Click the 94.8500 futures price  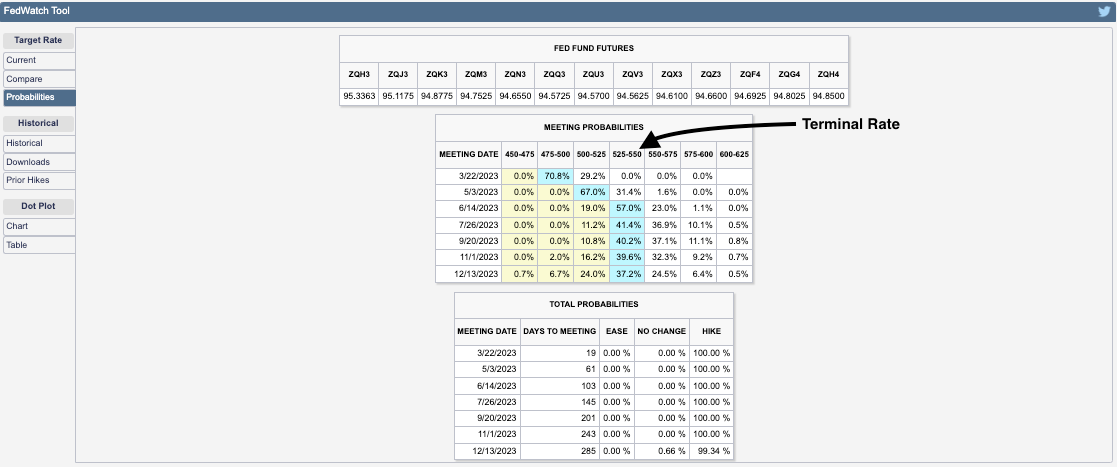[x=828, y=96]
